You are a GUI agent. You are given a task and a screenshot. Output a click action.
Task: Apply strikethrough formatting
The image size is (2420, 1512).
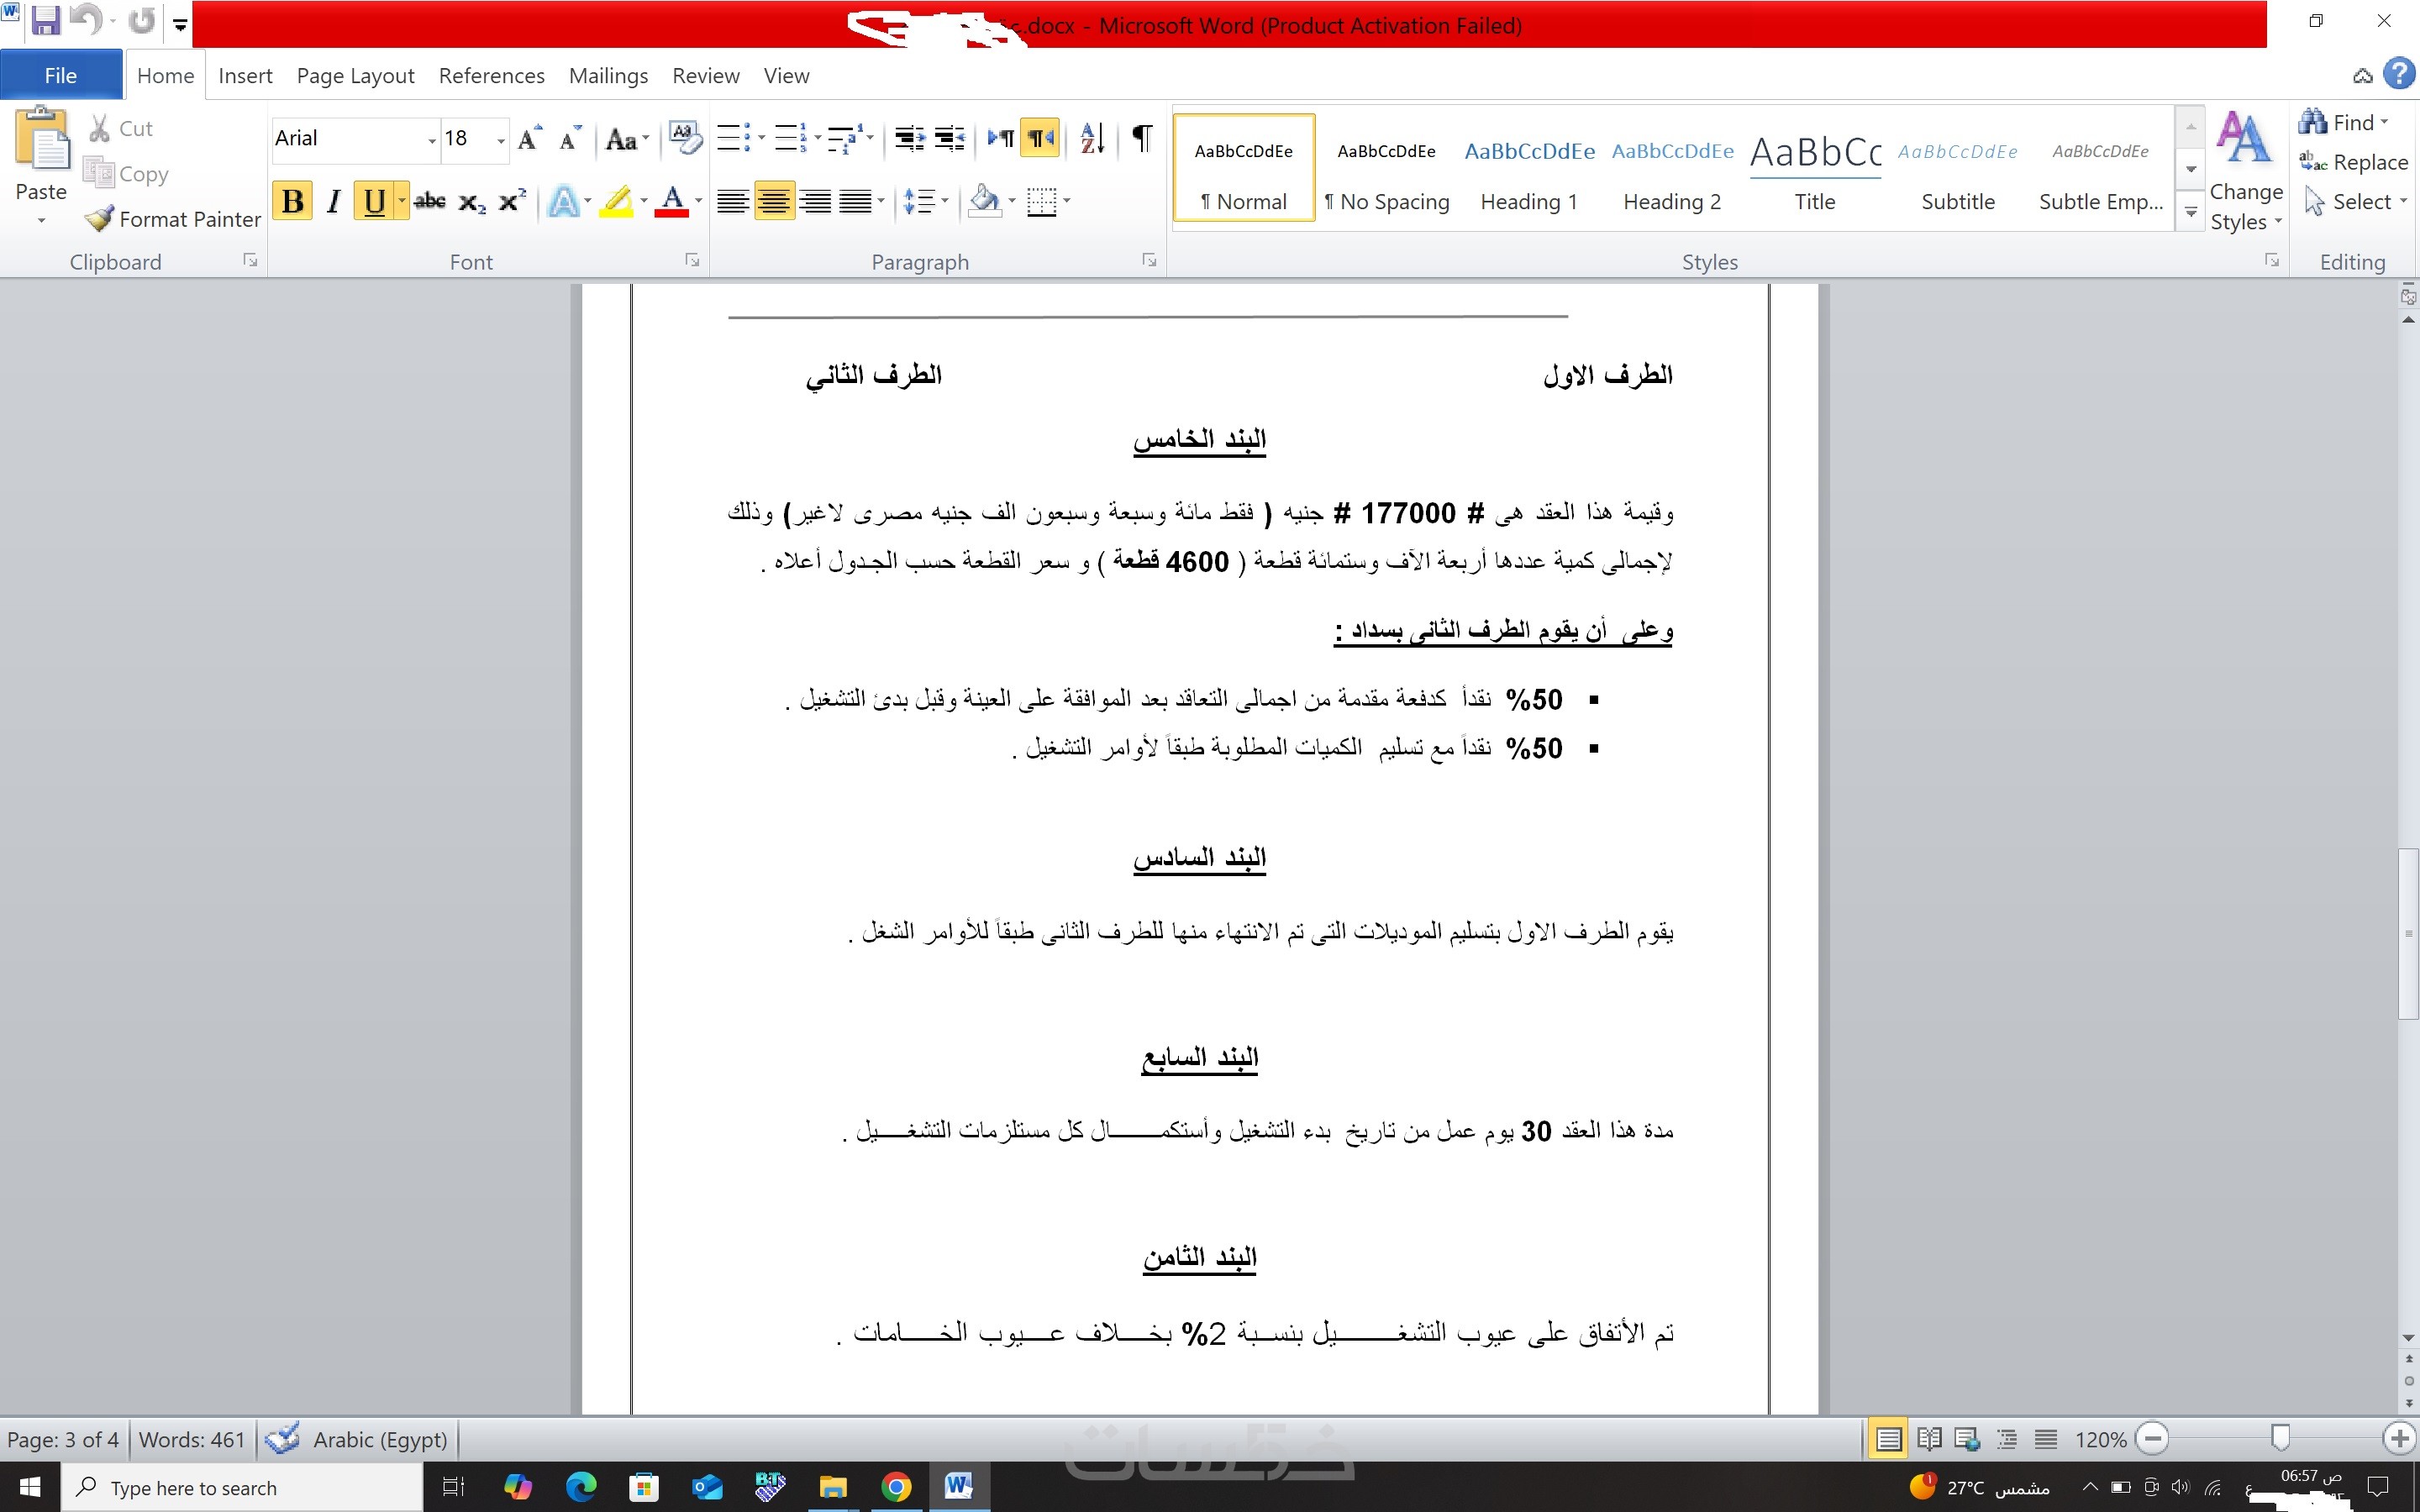pyautogui.click(x=429, y=202)
